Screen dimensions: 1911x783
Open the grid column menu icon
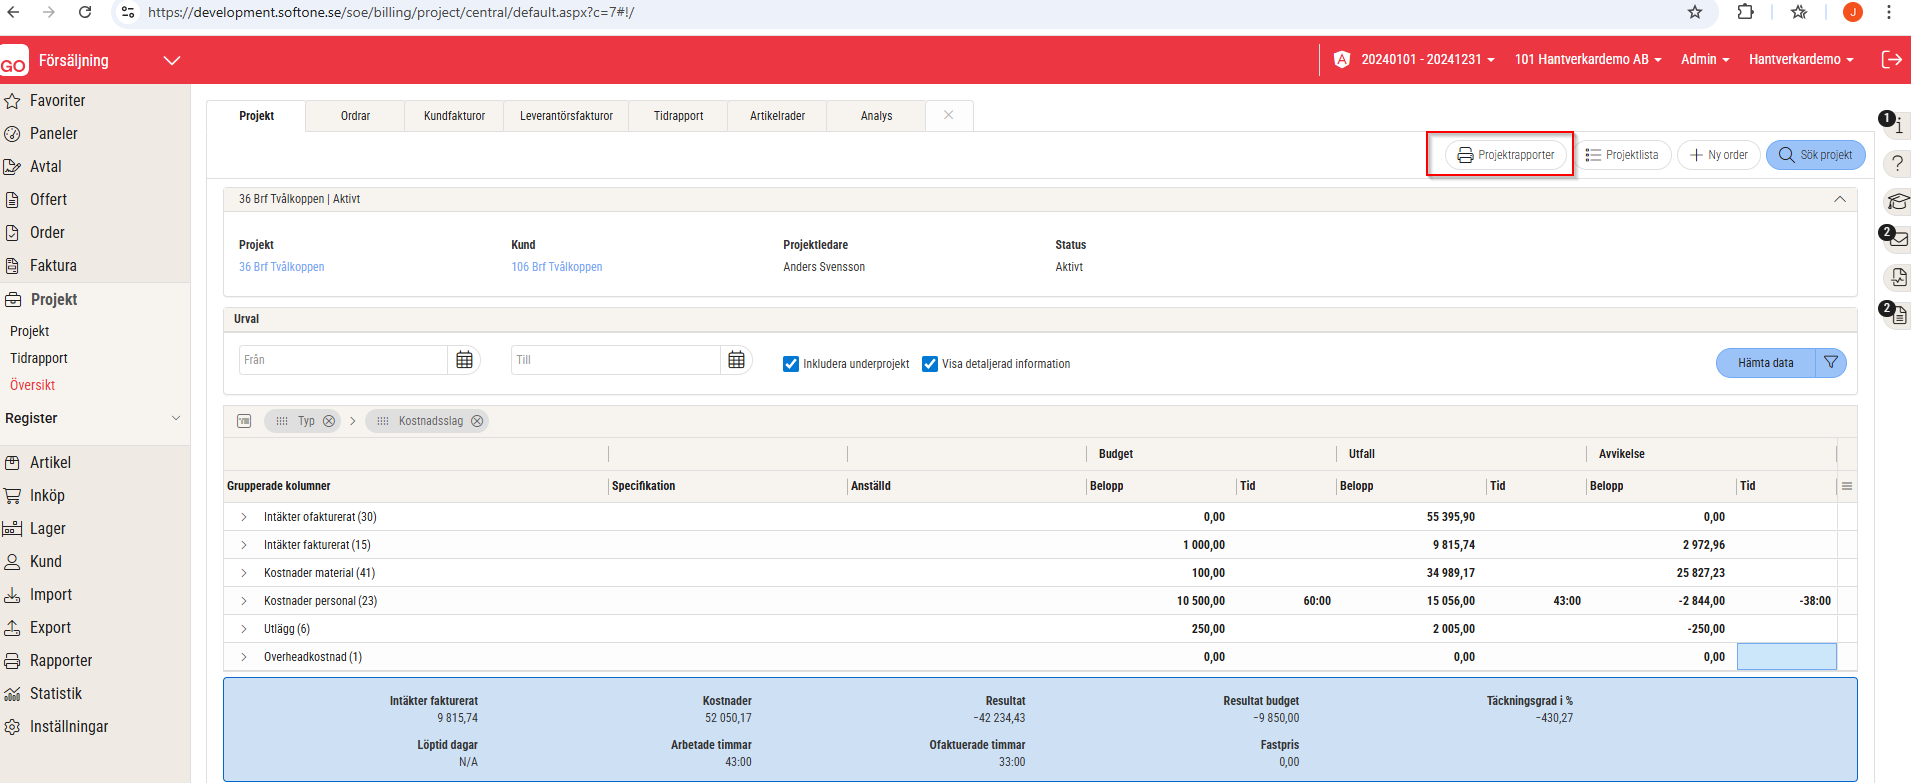point(1847,486)
